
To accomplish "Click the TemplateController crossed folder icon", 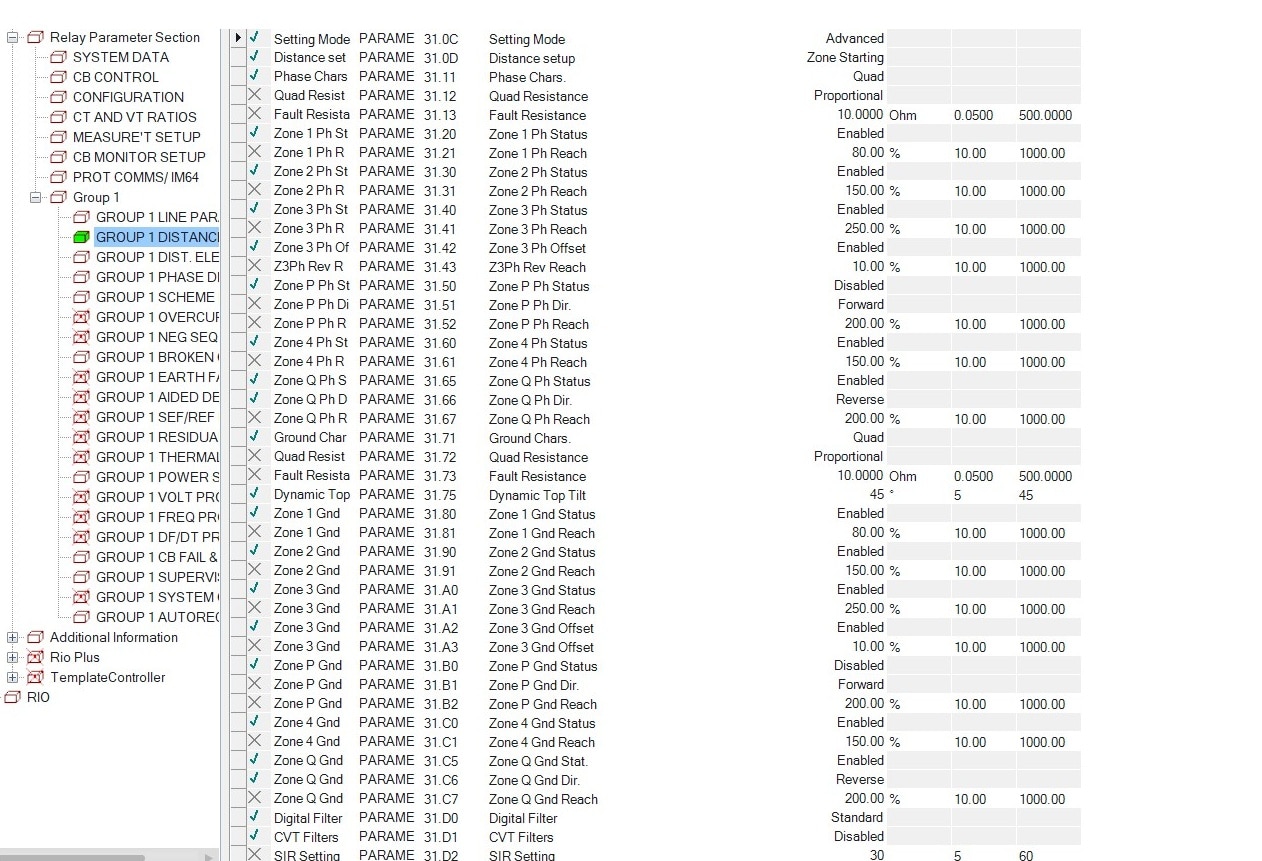I will point(35,677).
